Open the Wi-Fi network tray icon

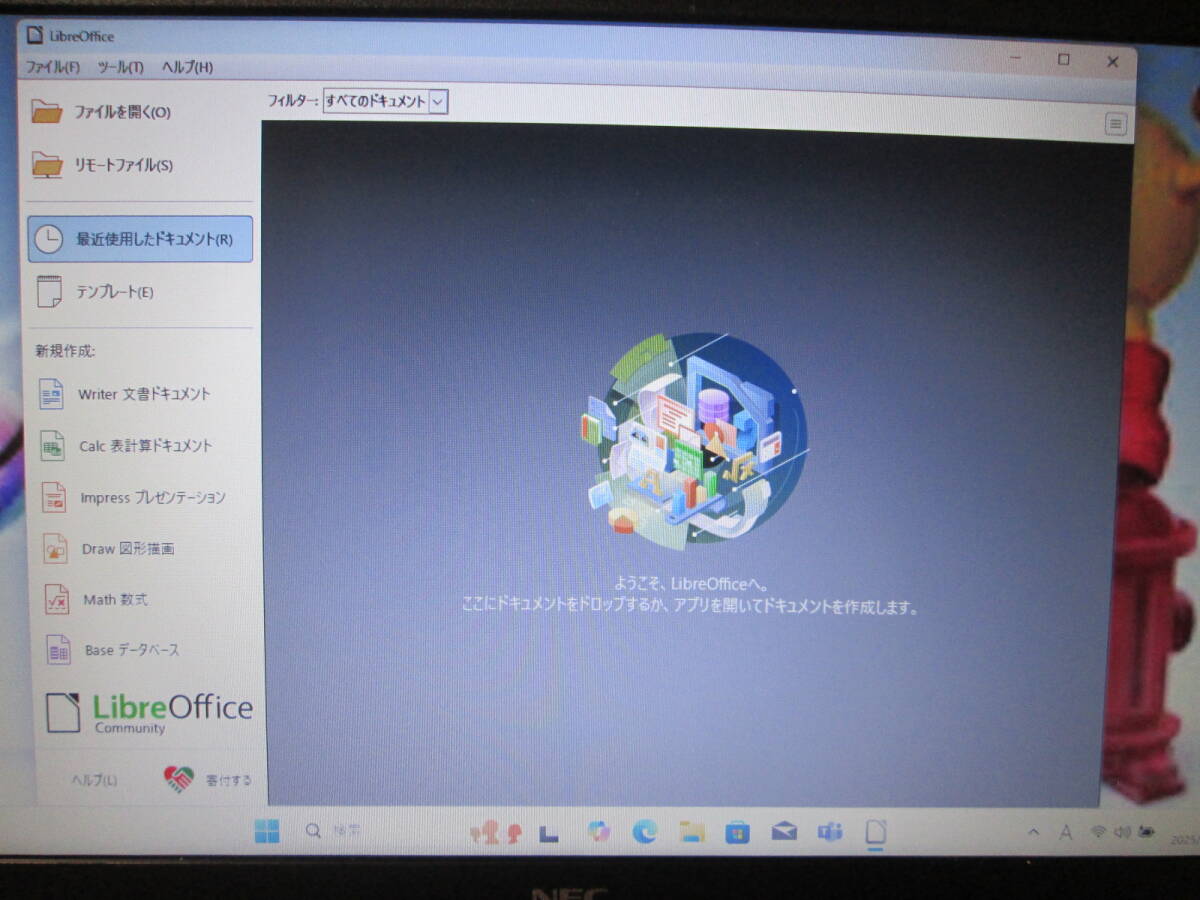coord(1098,832)
